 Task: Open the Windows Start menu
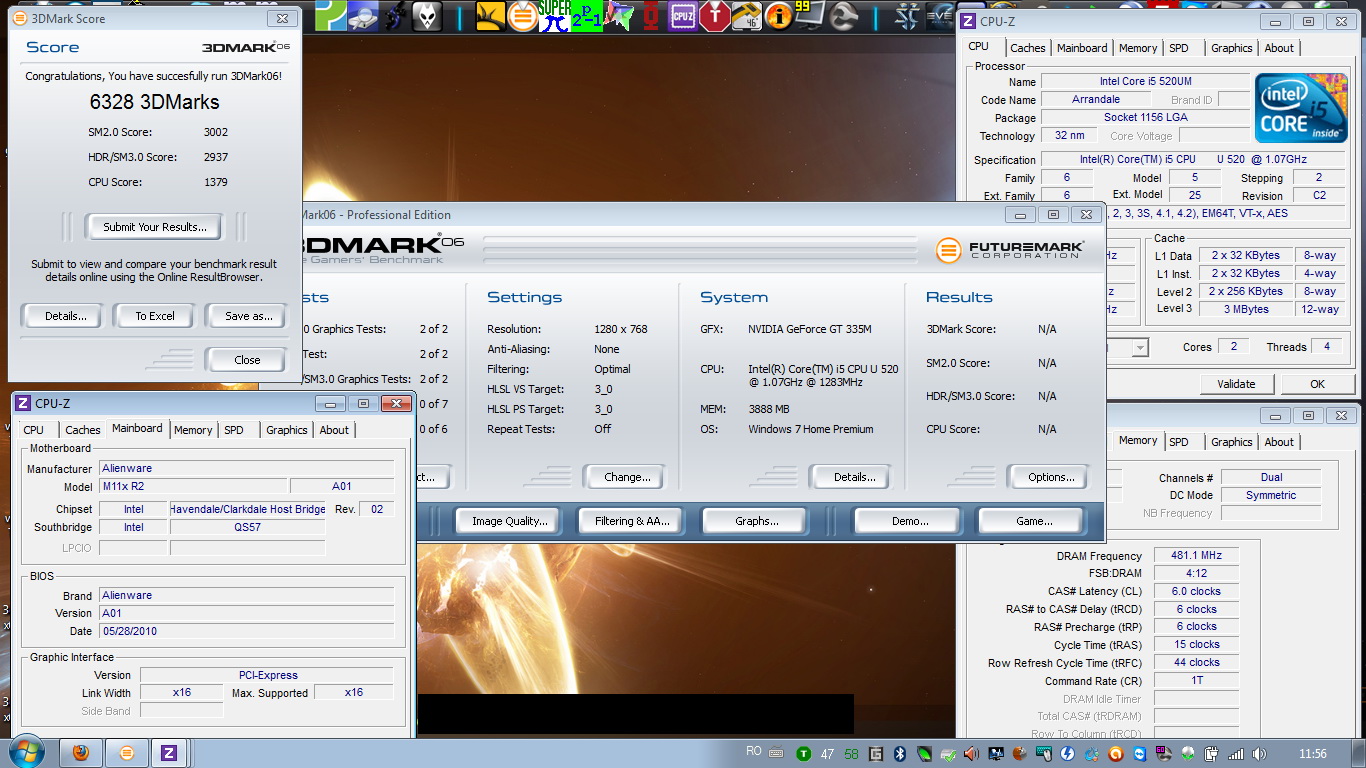tap(25, 752)
